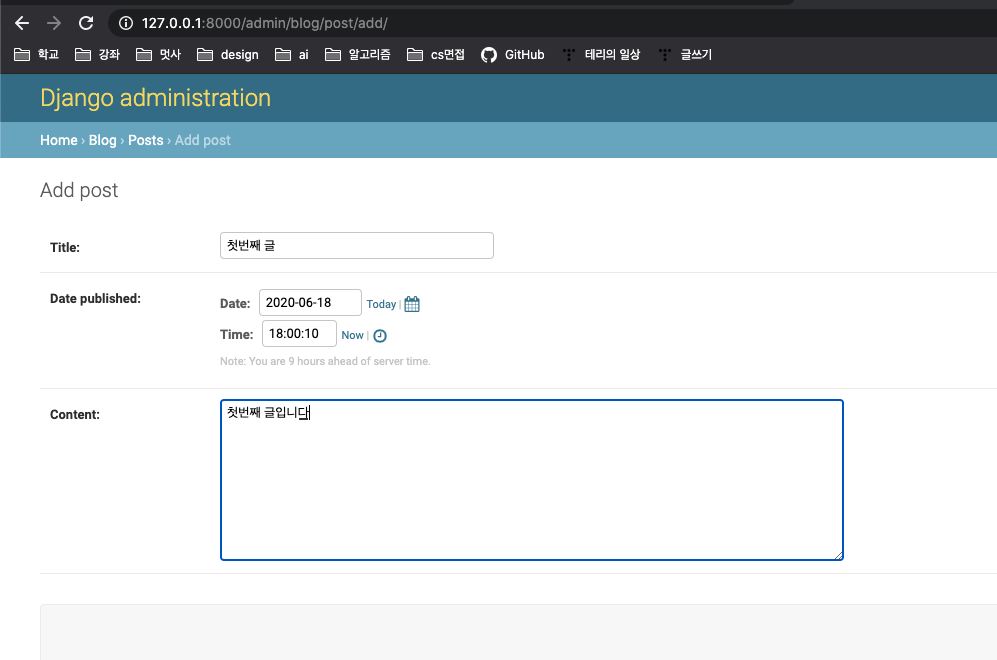Set date with the Today link

tap(381, 304)
